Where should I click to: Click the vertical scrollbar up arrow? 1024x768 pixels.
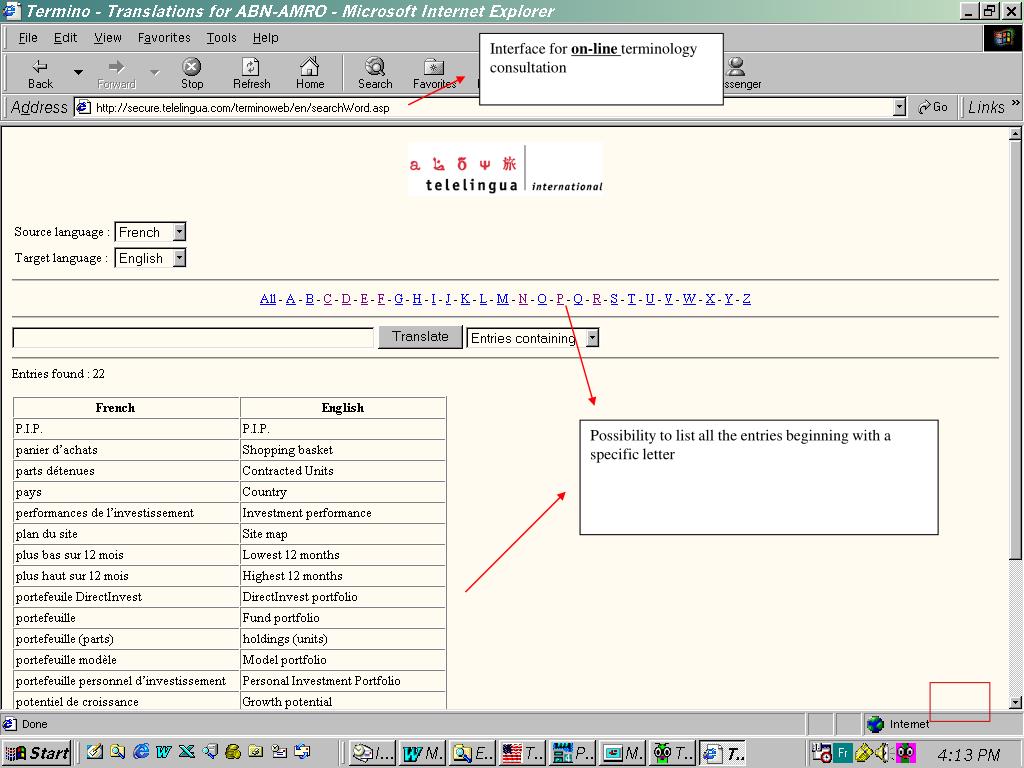[x=1015, y=134]
